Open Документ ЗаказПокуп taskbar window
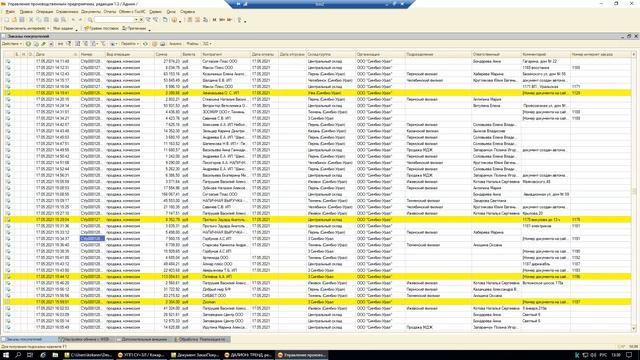Viewport: 640px width, 360px height. click(x=195, y=355)
